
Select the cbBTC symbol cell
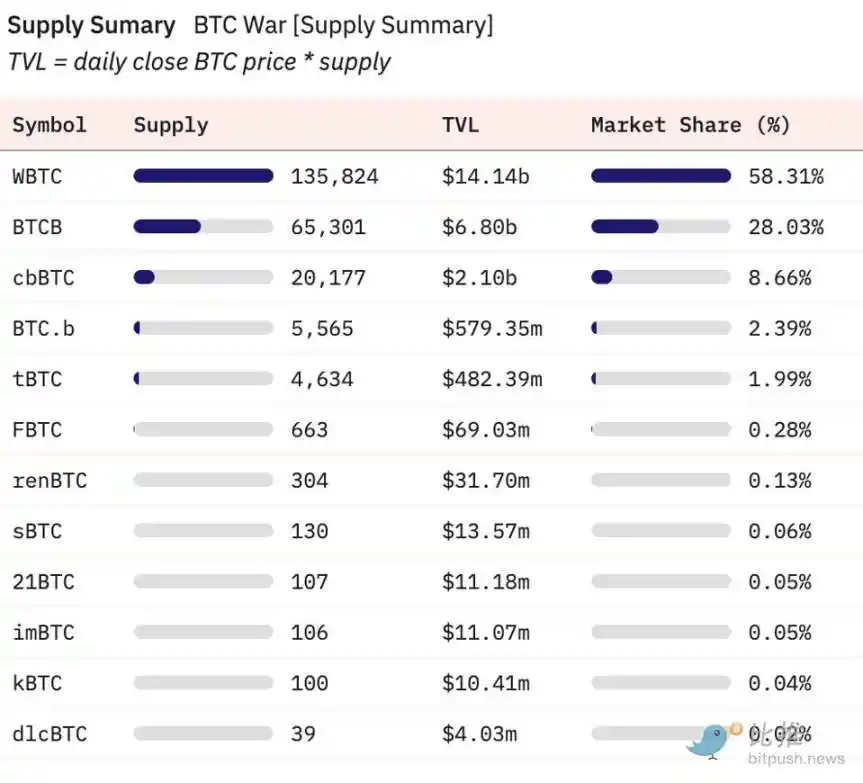click(x=43, y=278)
